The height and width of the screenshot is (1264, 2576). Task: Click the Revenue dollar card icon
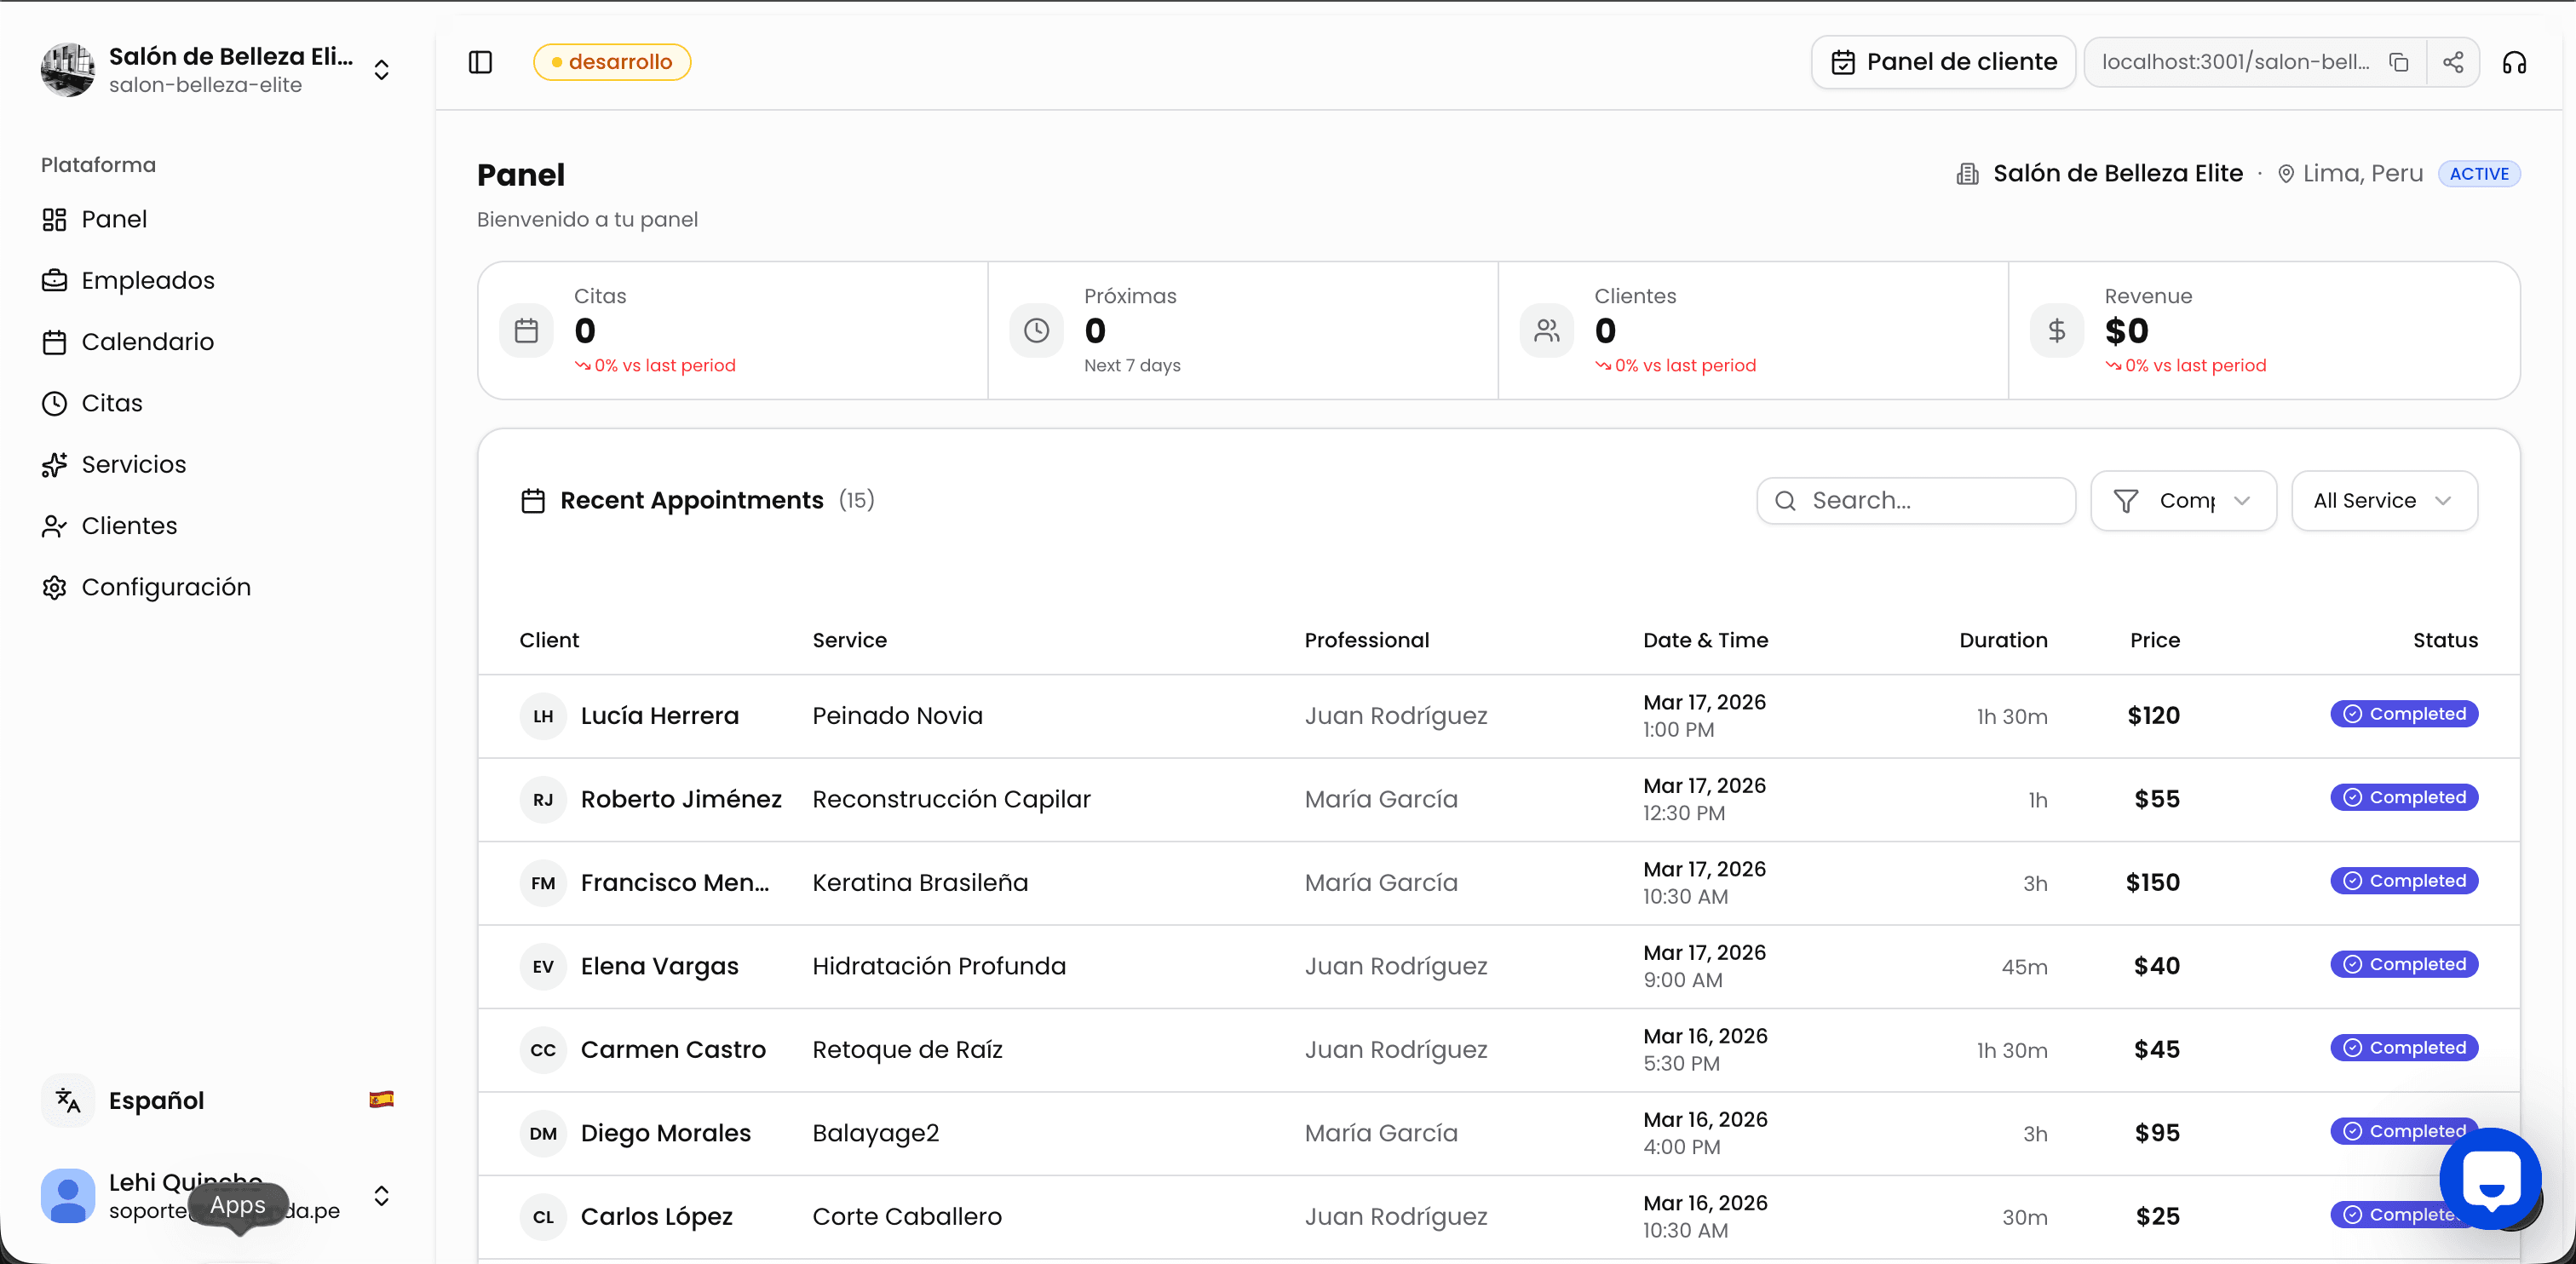(2056, 331)
